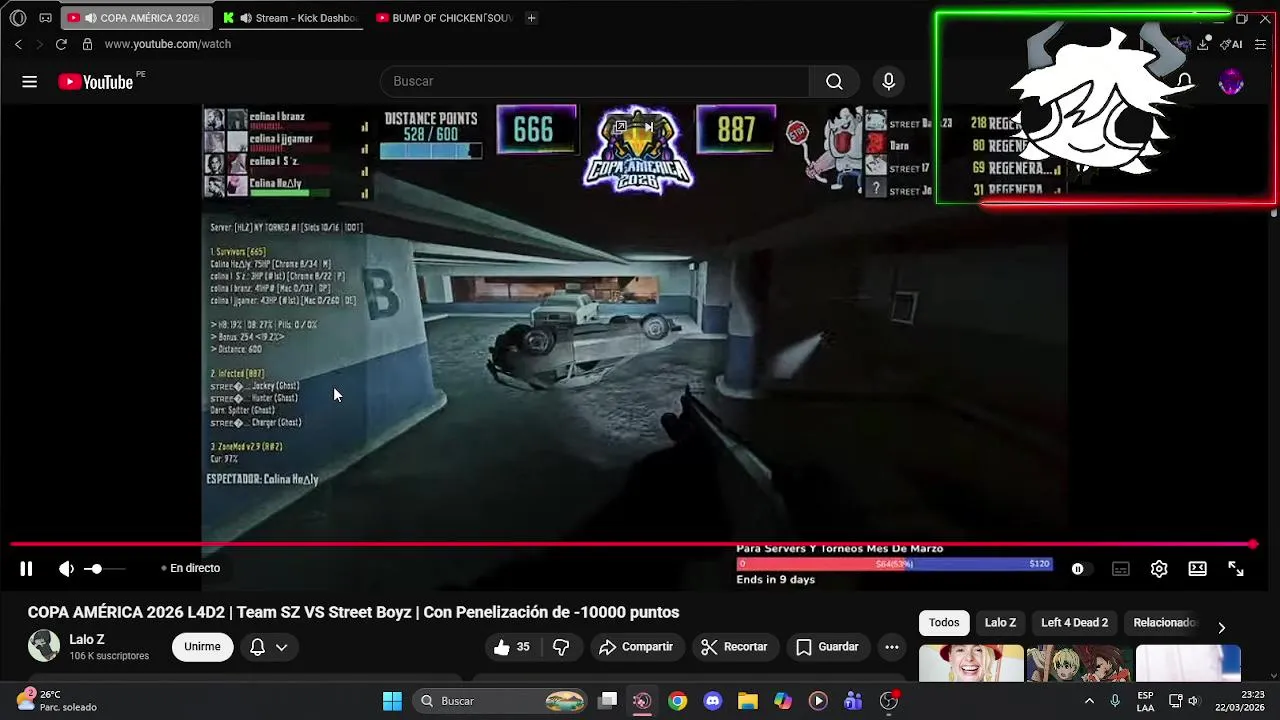Start voice search with the microphone
The image size is (1280, 720).
pyautogui.click(x=888, y=82)
